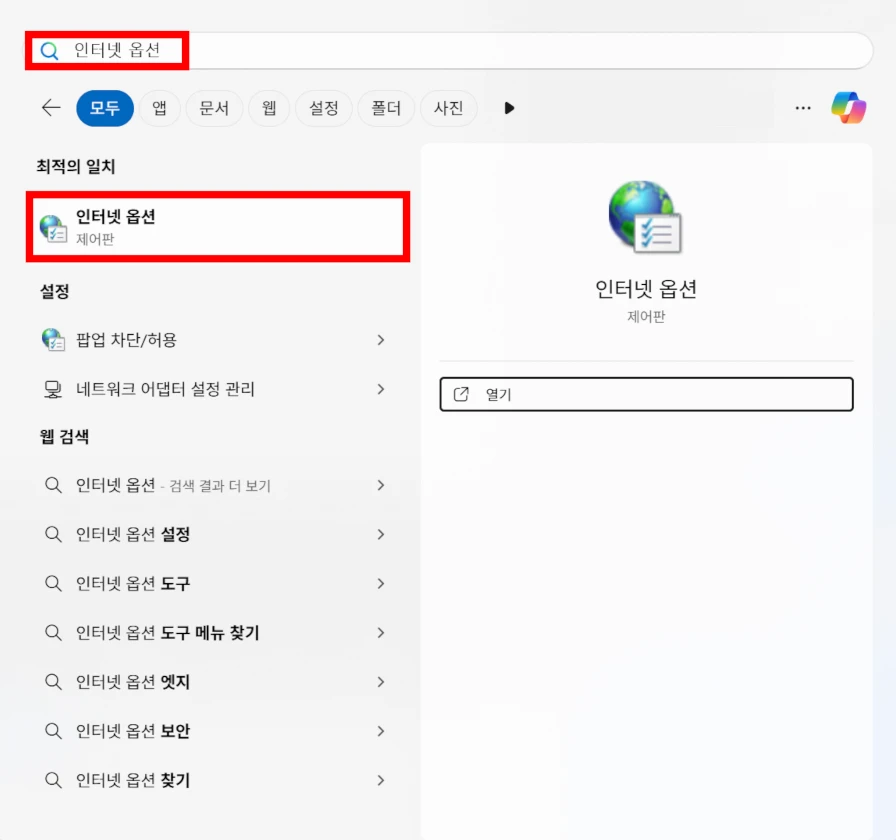Click magnifier icon beside 인터넷 옵션 찾기

53,780
